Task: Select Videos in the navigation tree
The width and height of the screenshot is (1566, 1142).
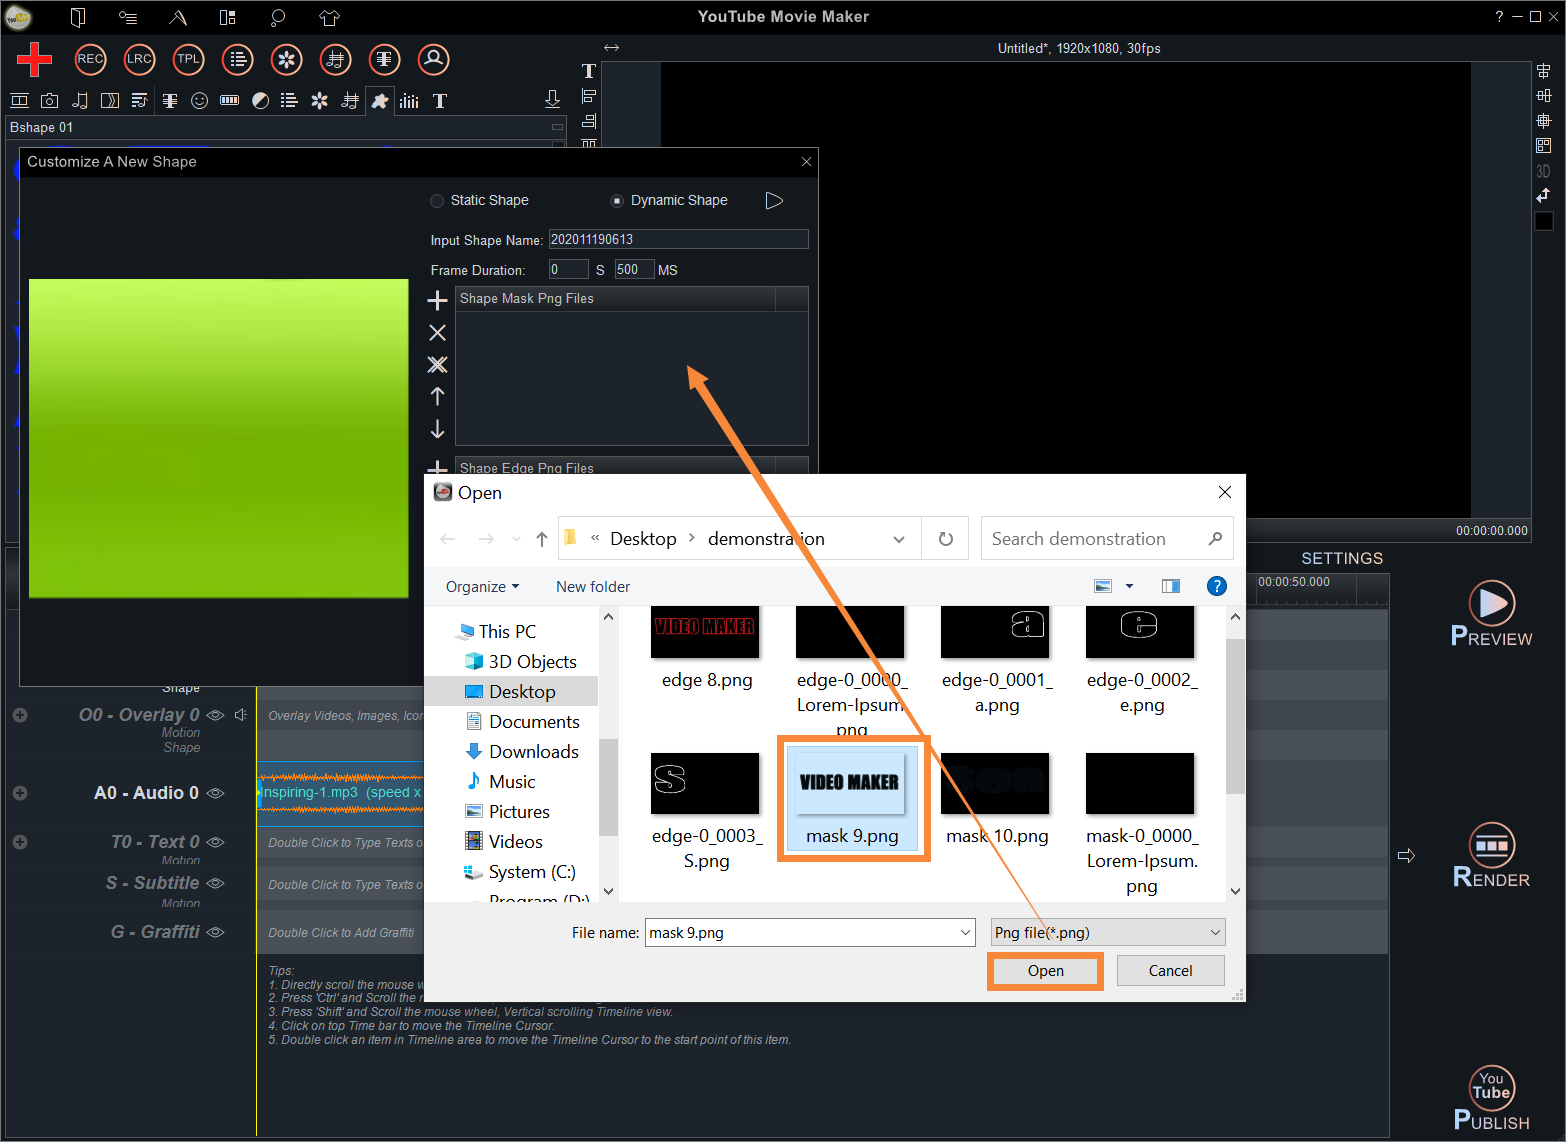Action: tap(513, 842)
